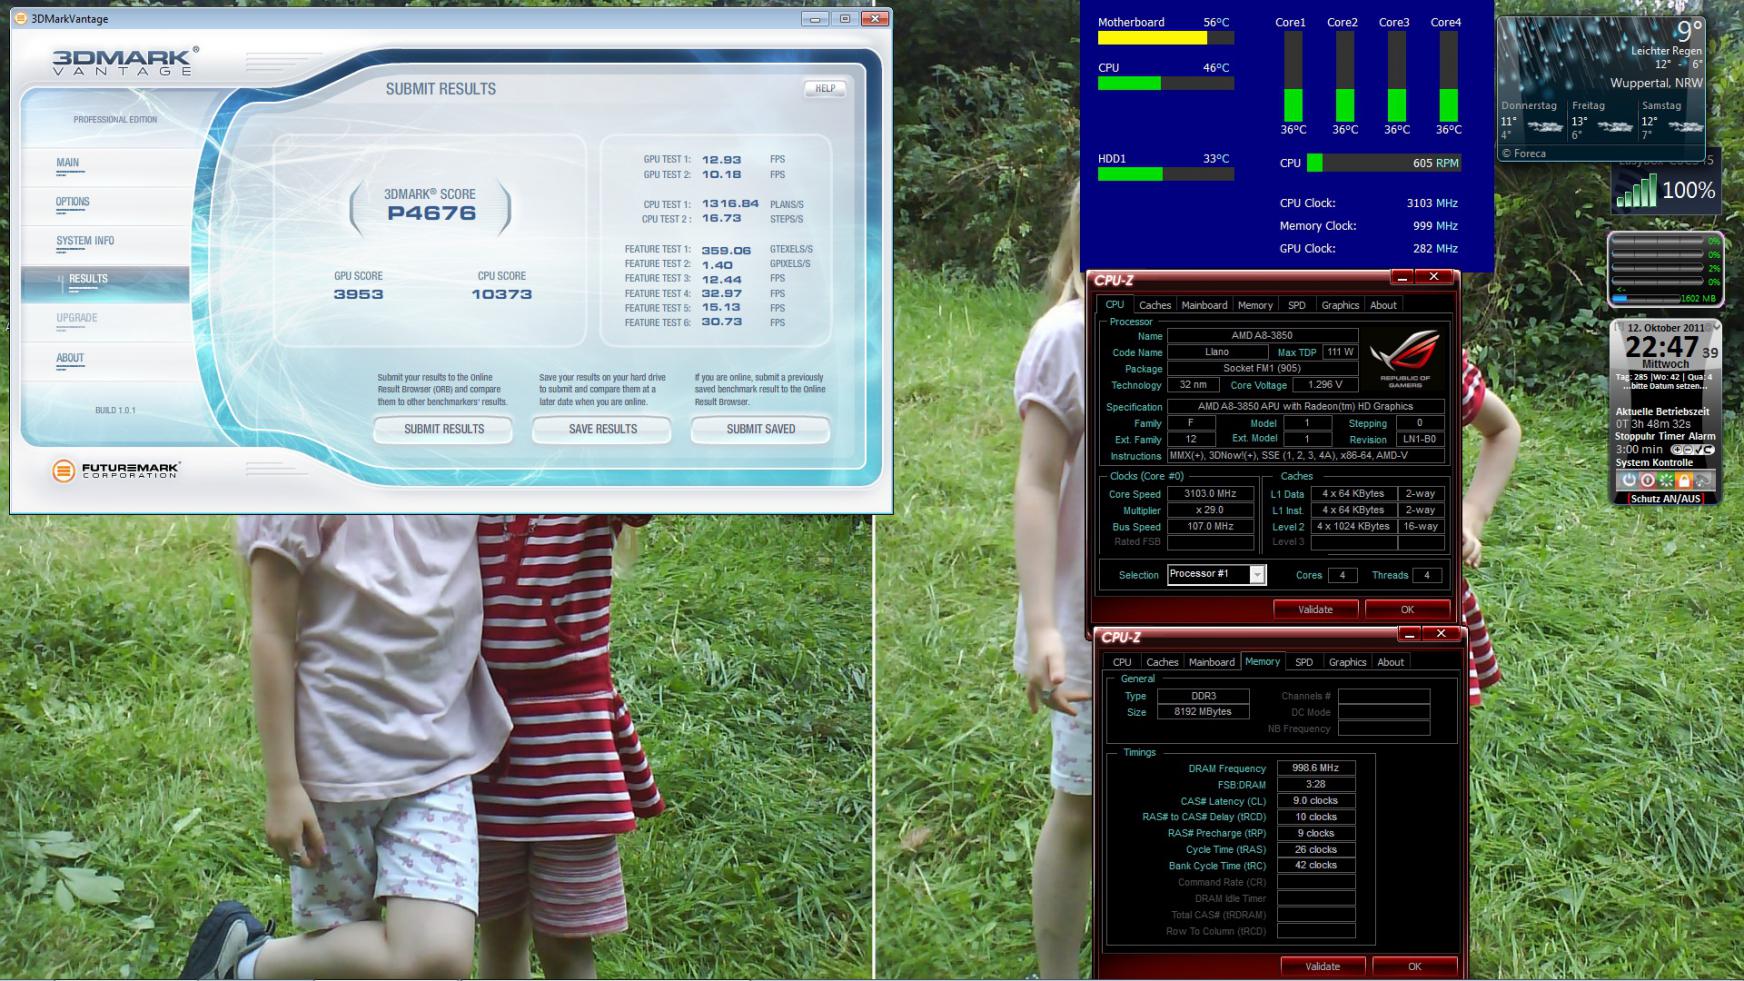Click OK in the upper CPU-Z window
Screen dimensions: 1744x981
(x=1407, y=609)
